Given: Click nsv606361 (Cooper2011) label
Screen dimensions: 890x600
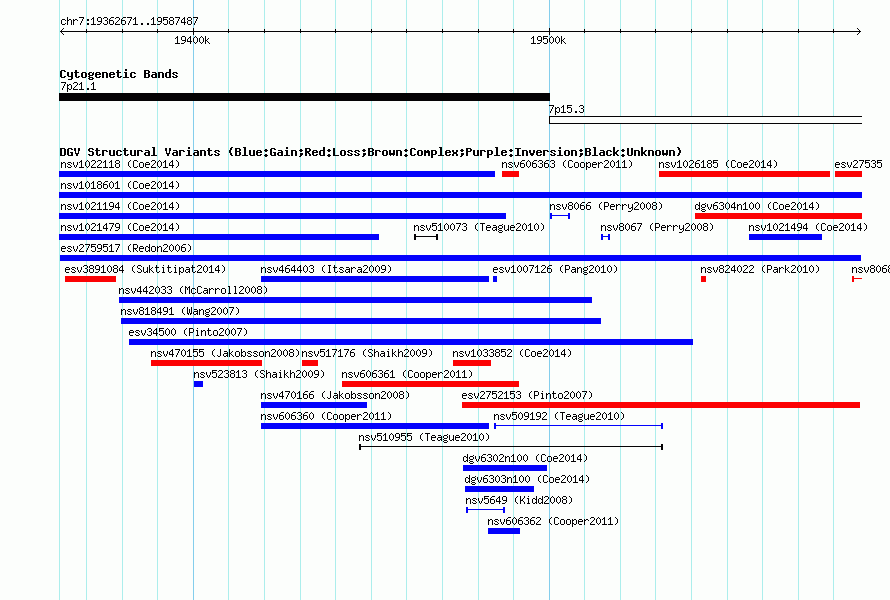Looking at the screenshot, I should click(x=407, y=374).
